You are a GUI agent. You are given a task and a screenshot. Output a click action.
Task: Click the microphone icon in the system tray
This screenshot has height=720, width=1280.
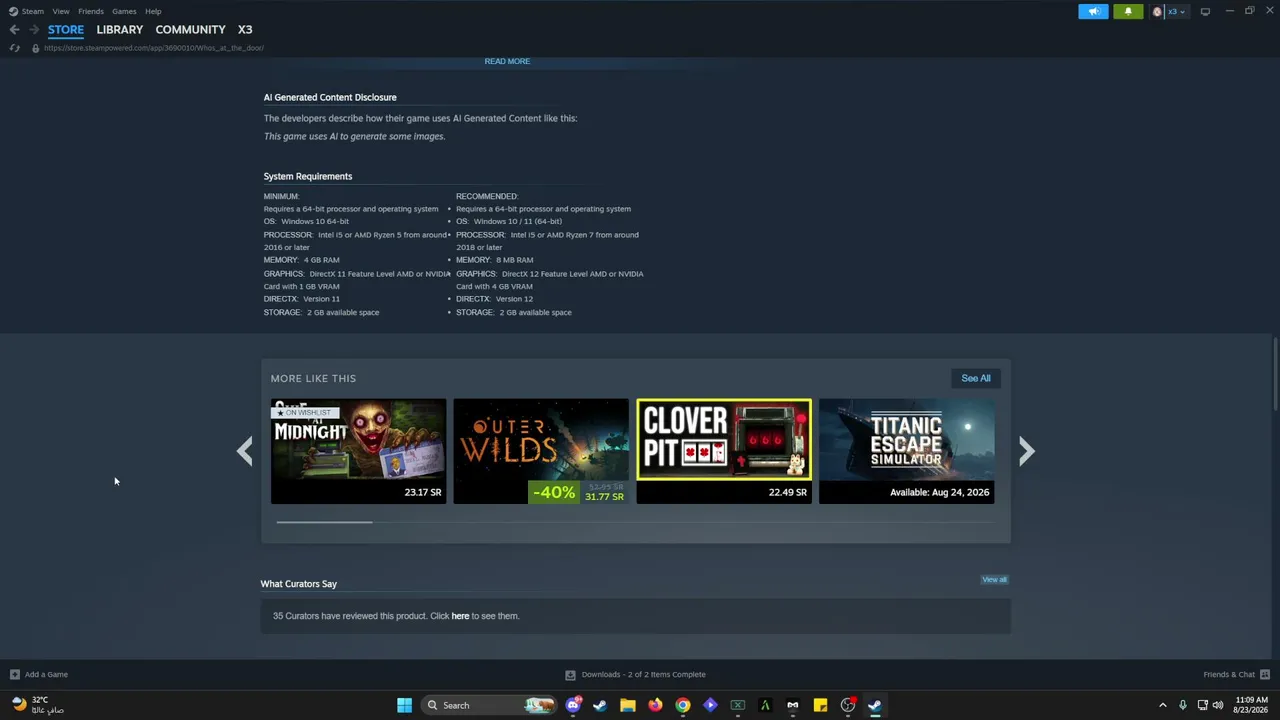coord(1183,705)
